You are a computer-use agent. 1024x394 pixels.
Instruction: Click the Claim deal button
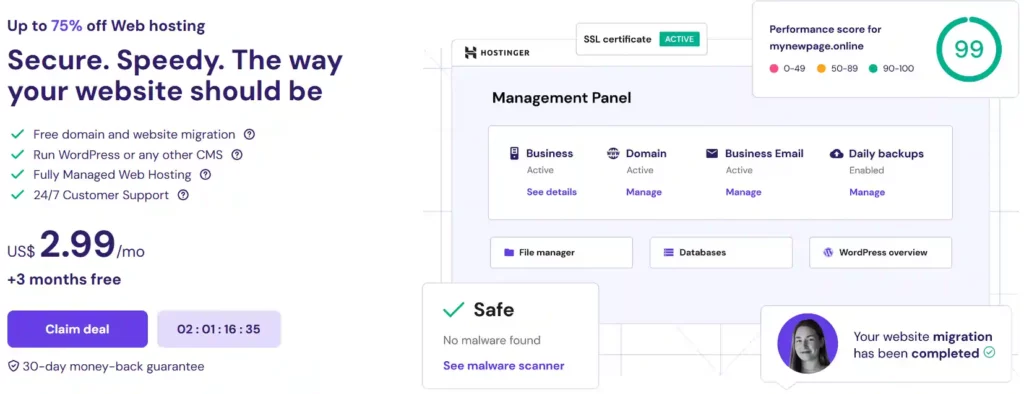[x=77, y=329]
